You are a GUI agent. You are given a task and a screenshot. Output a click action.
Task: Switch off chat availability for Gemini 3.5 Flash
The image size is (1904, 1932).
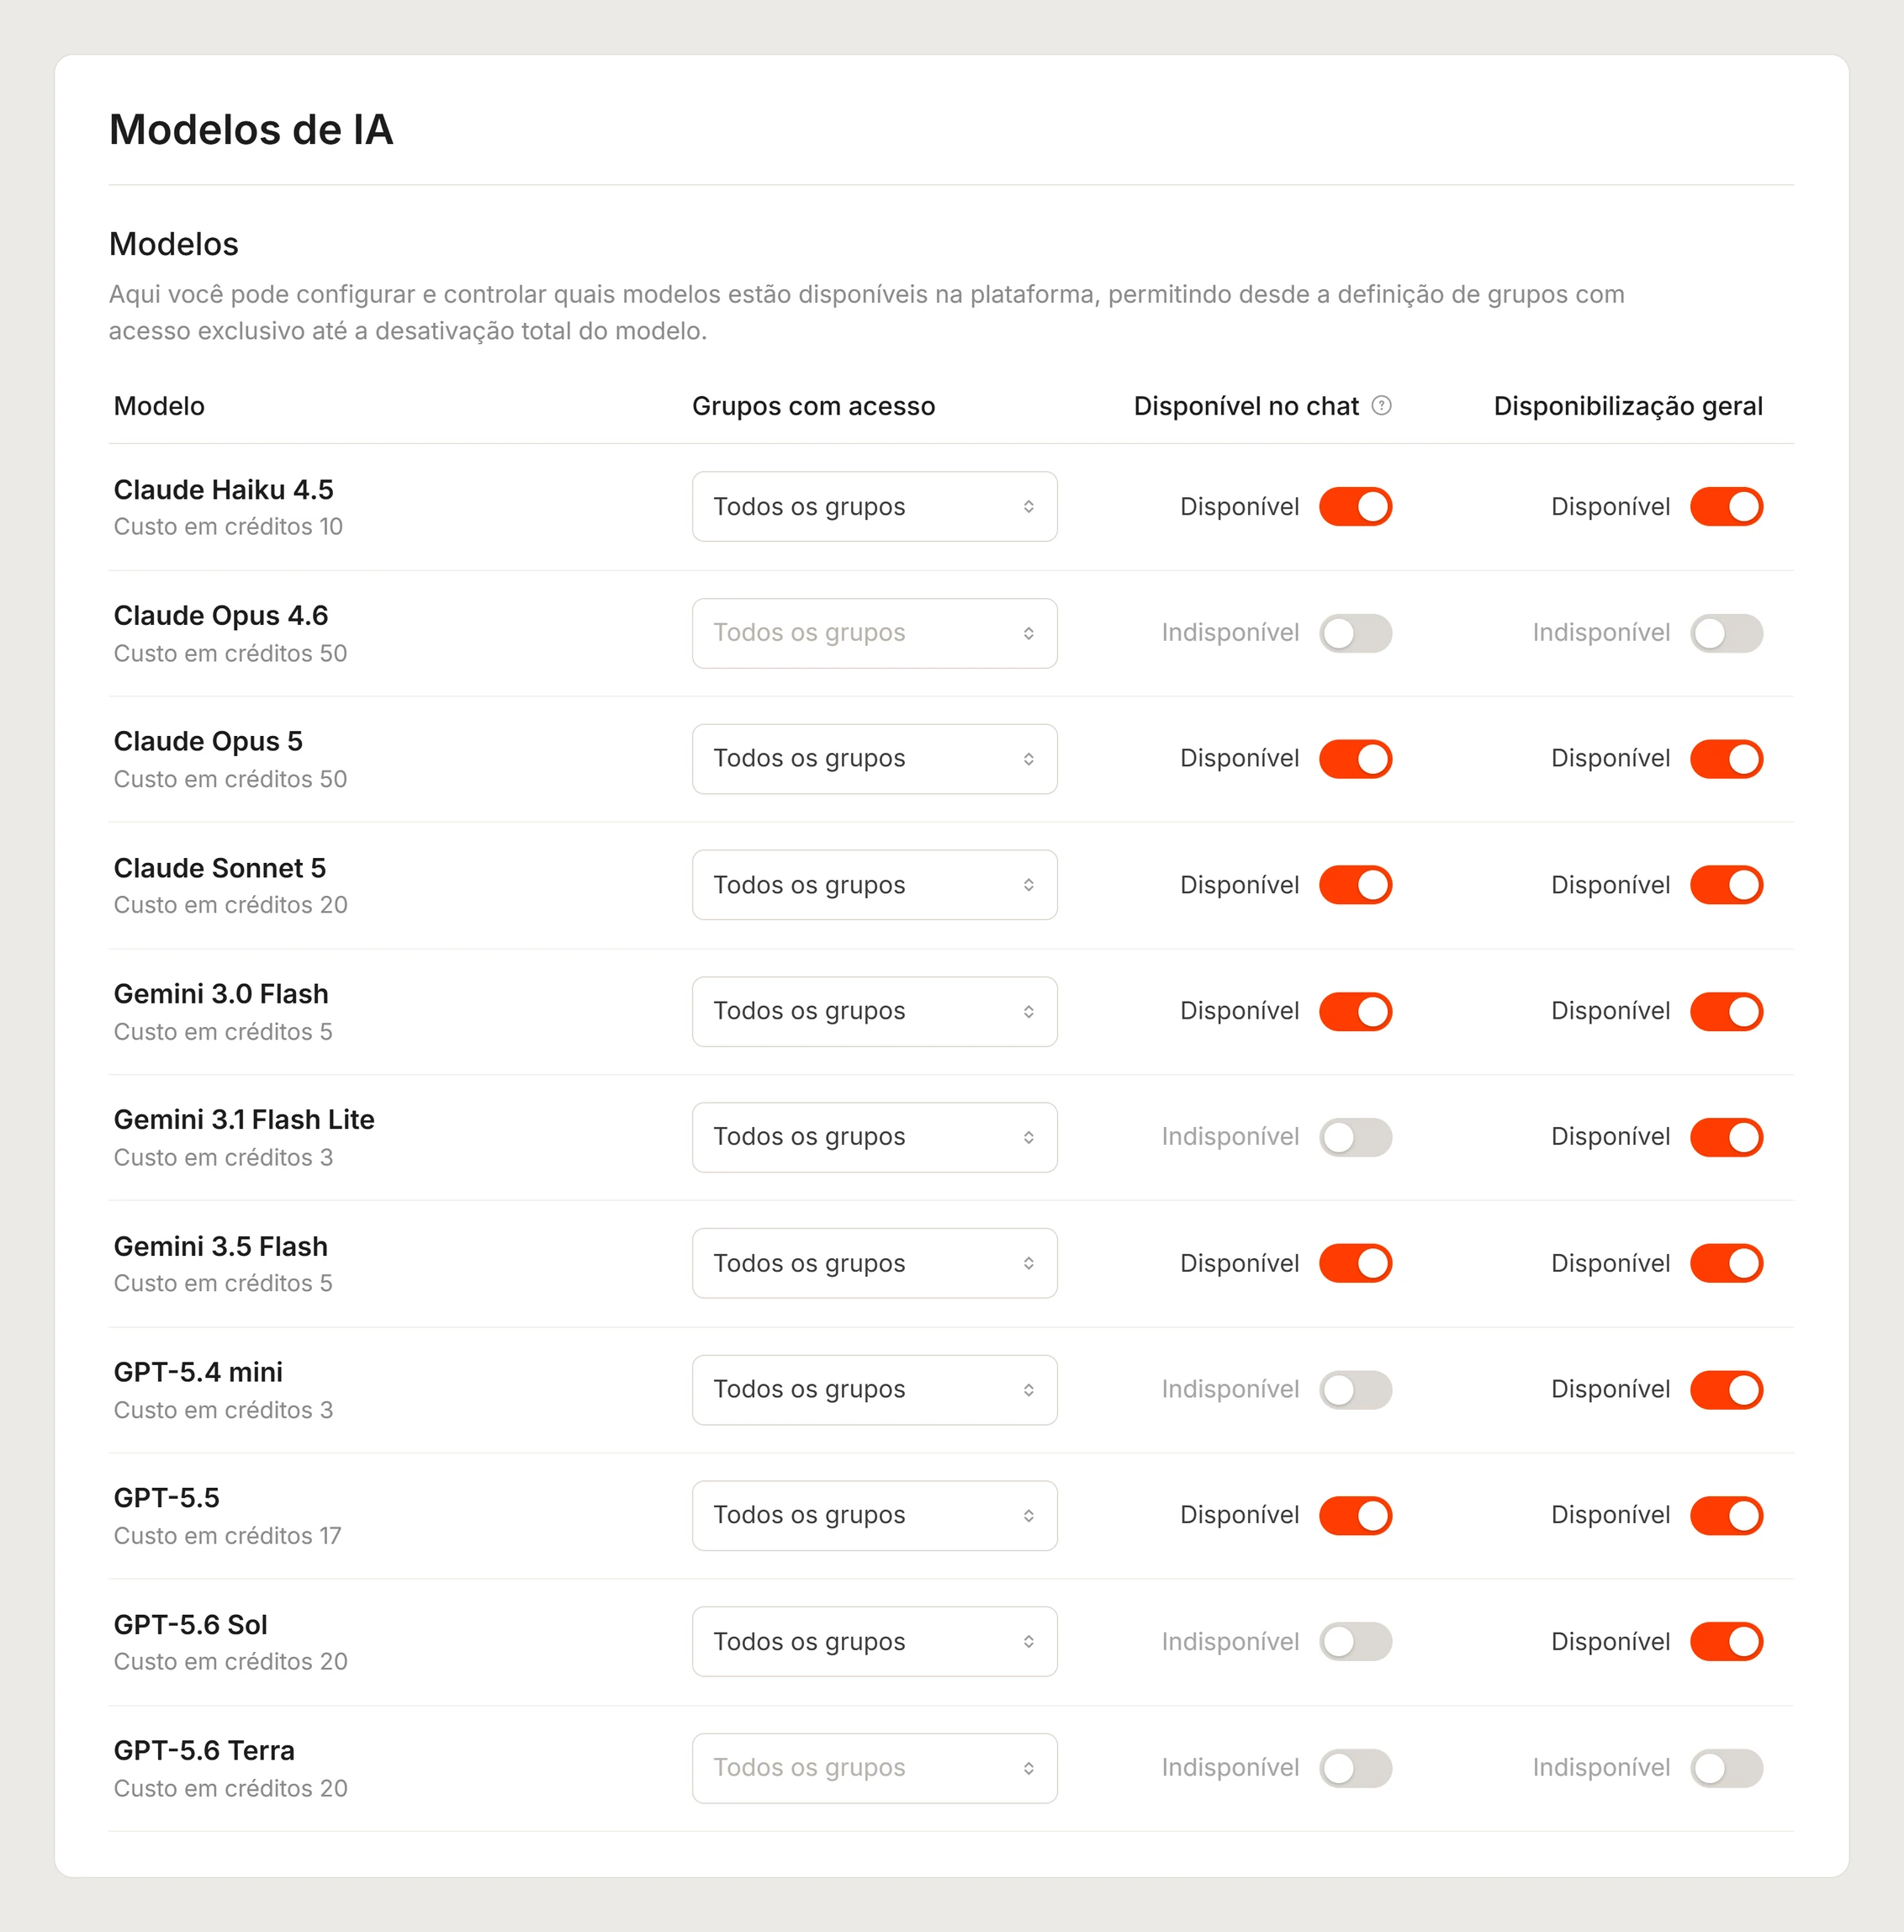click(x=1355, y=1263)
